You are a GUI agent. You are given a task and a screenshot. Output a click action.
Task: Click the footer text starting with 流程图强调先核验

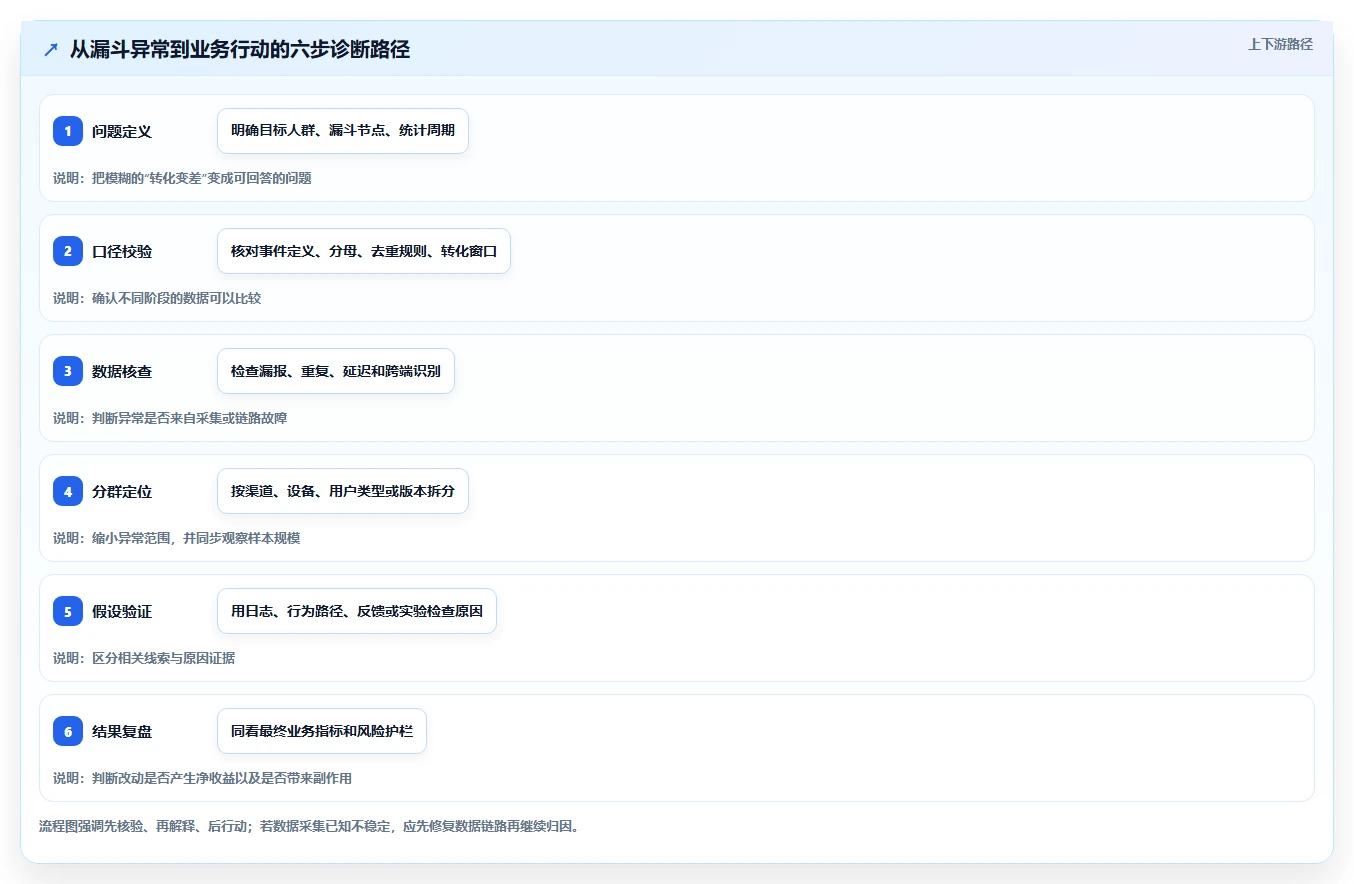pyautogui.click(x=309, y=827)
